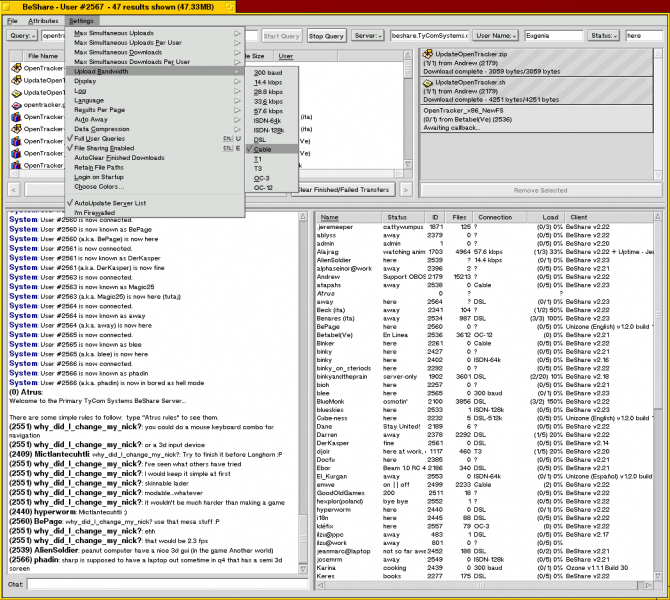This screenshot has height=600, width=670.
Task: Select the Log submenu entry
Action: (x=155, y=91)
